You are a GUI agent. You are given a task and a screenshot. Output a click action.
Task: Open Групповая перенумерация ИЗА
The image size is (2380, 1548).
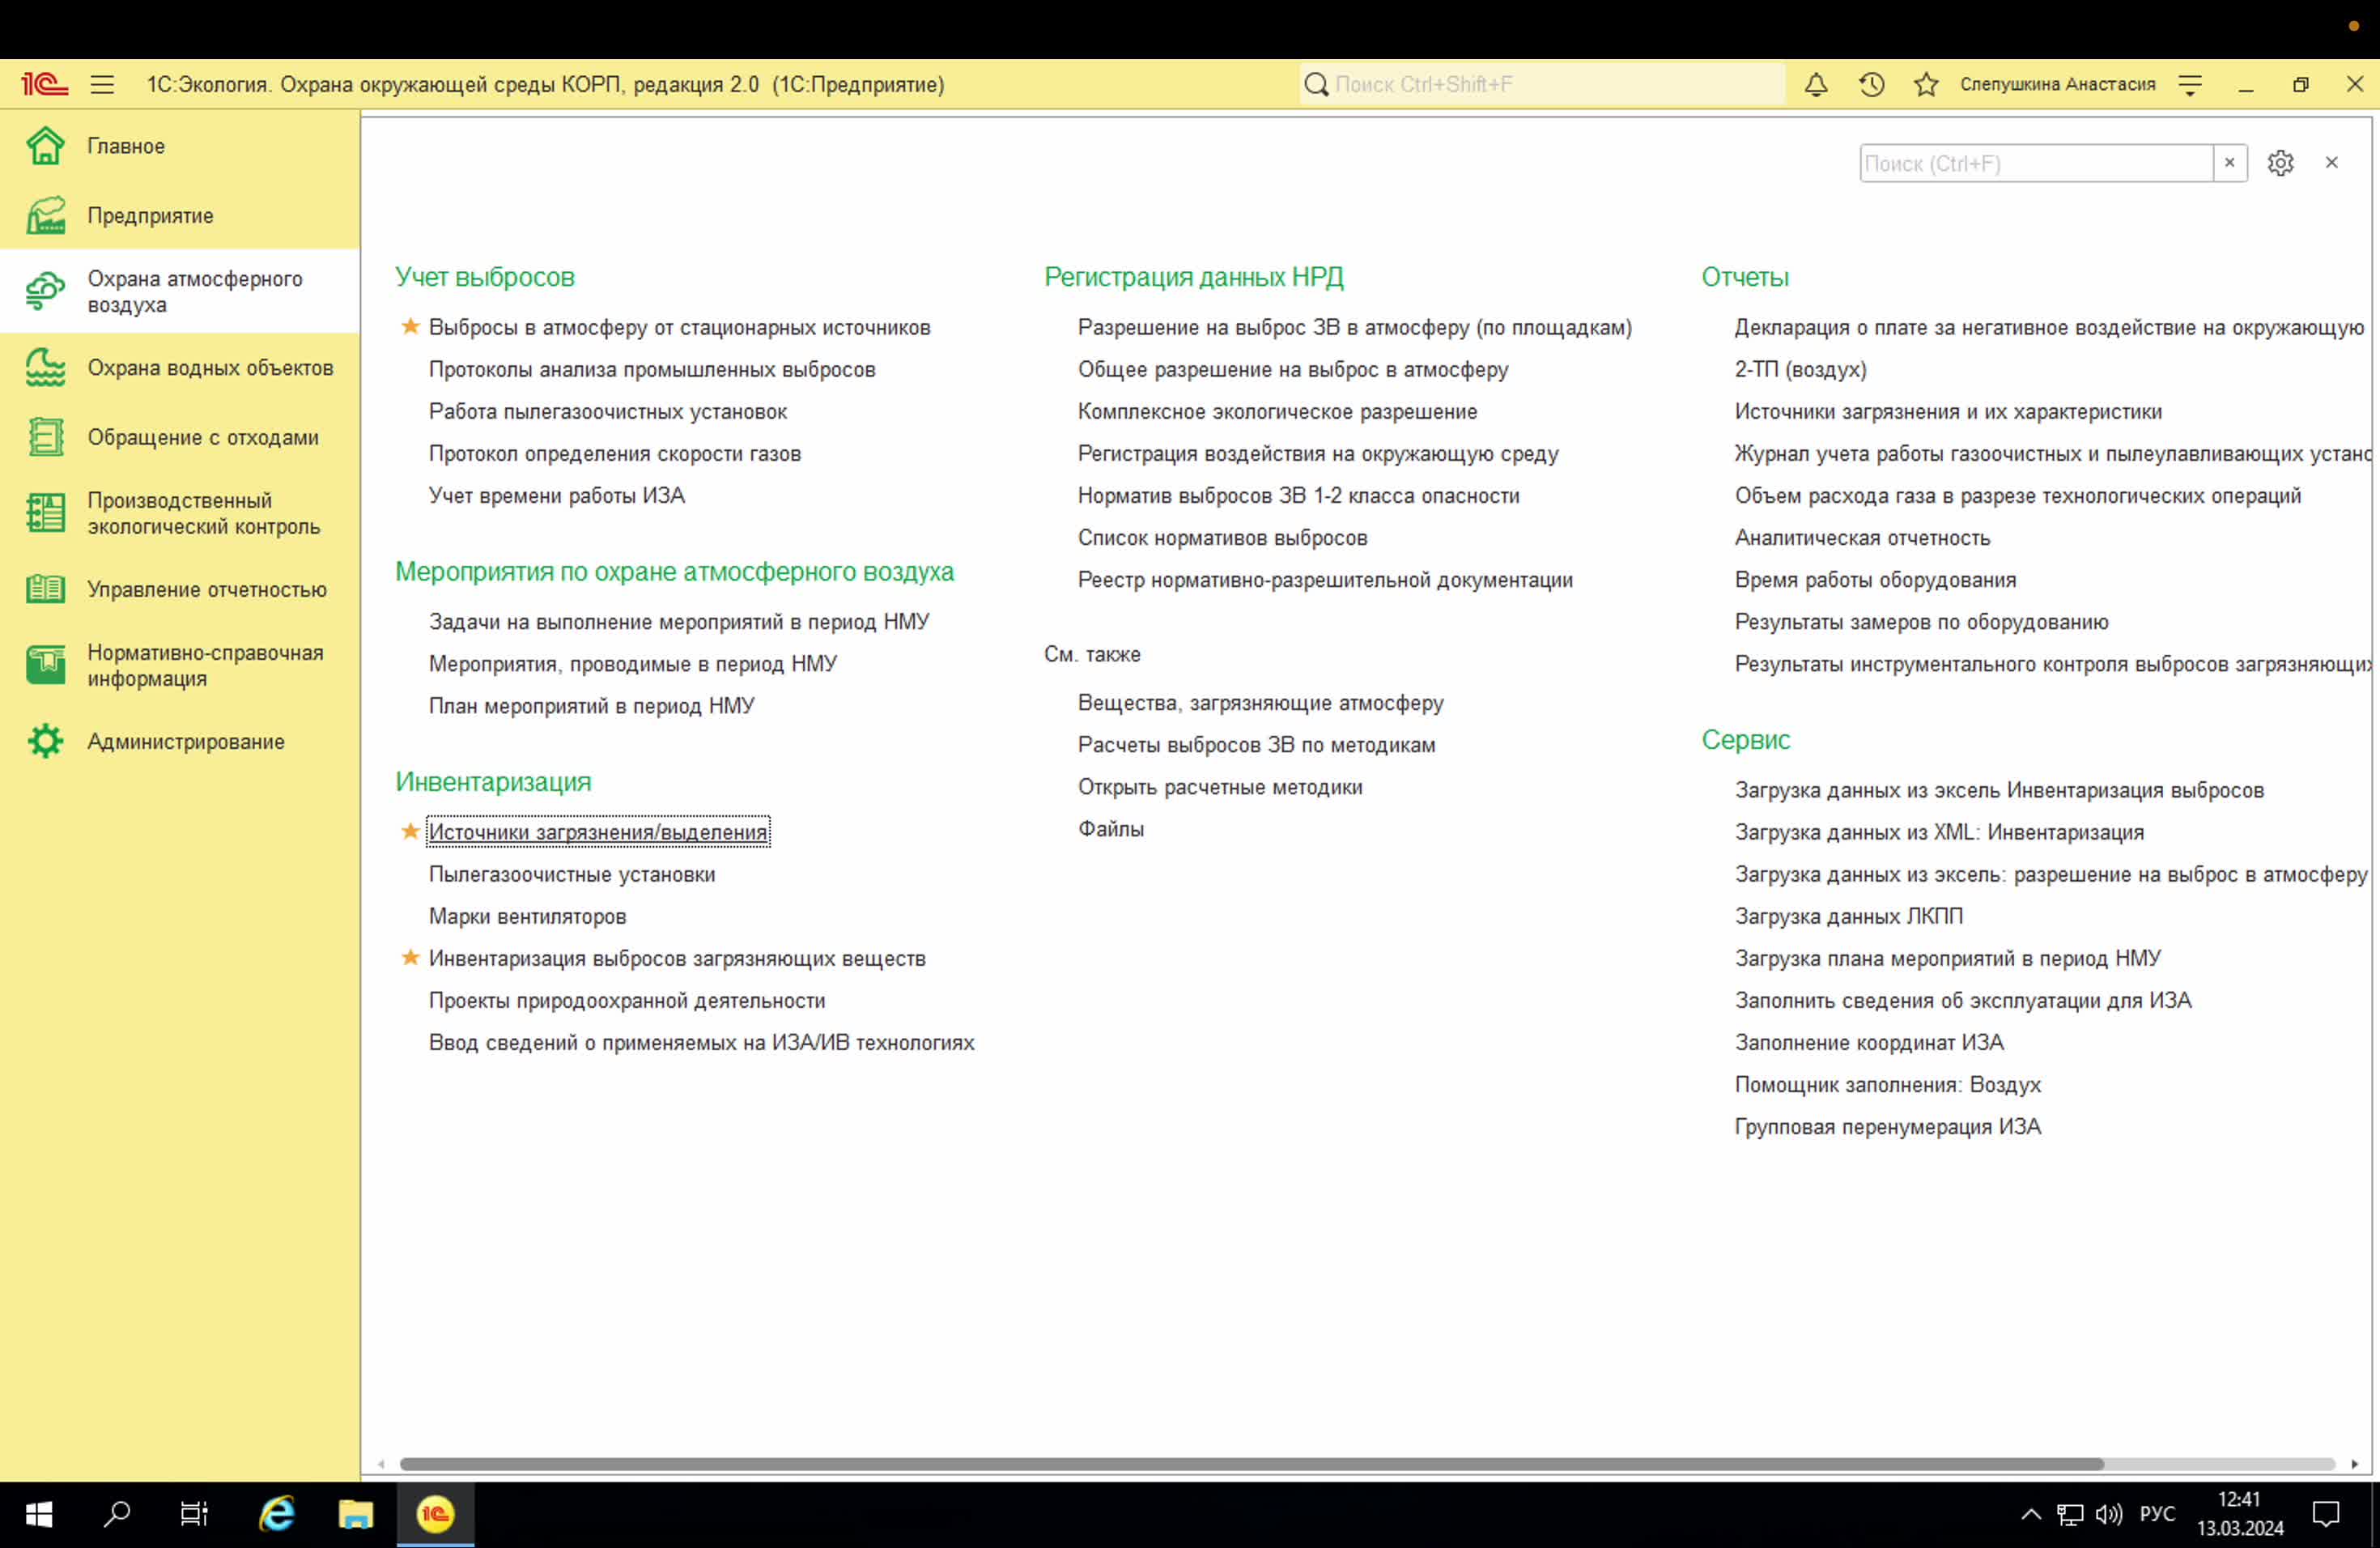click(x=1887, y=1126)
